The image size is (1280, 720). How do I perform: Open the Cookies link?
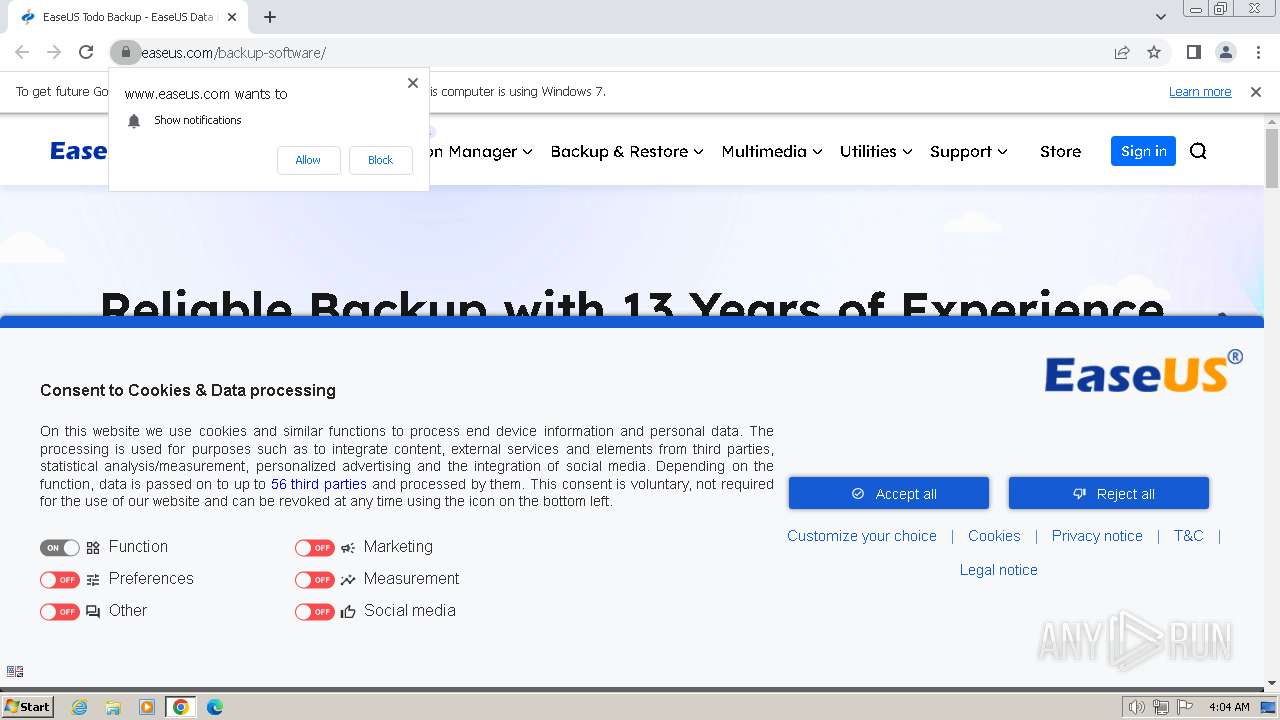coord(994,536)
